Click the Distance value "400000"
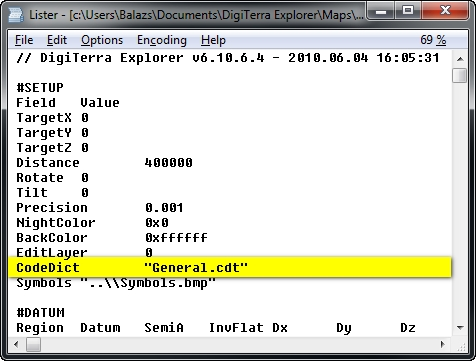This screenshot has height=361, width=476. (x=168, y=163)
